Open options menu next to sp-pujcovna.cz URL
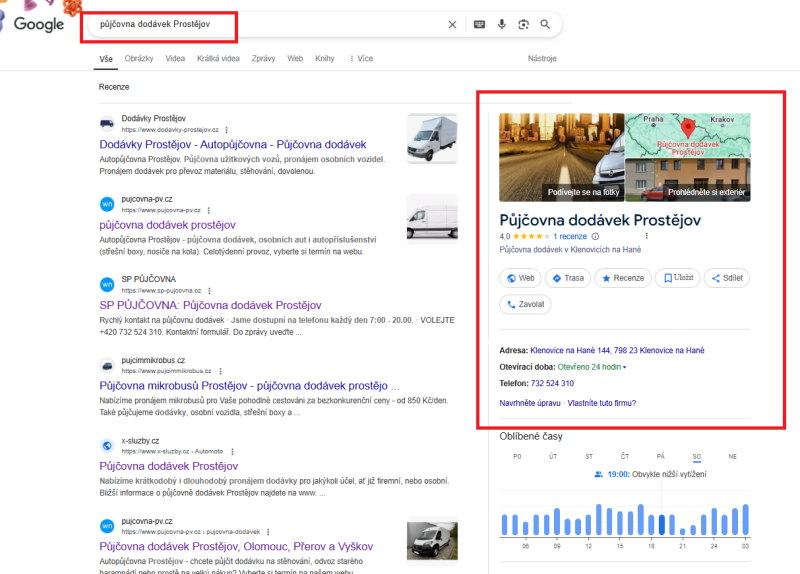Screen dimensions: 800x574 coord(209,291)
